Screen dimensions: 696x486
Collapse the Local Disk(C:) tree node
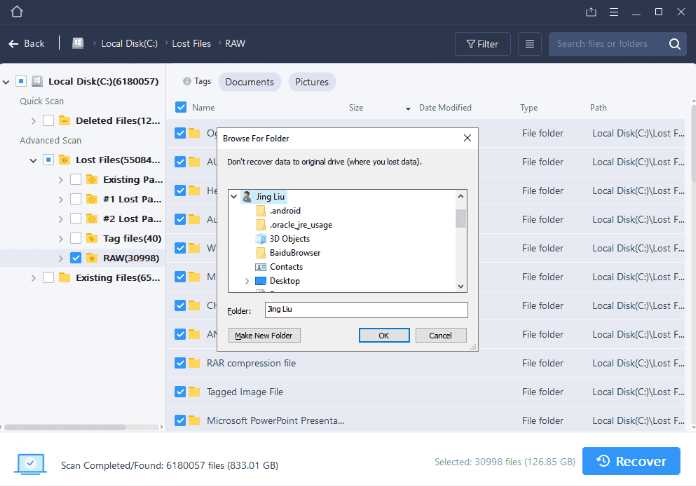(x=6, y=82)
